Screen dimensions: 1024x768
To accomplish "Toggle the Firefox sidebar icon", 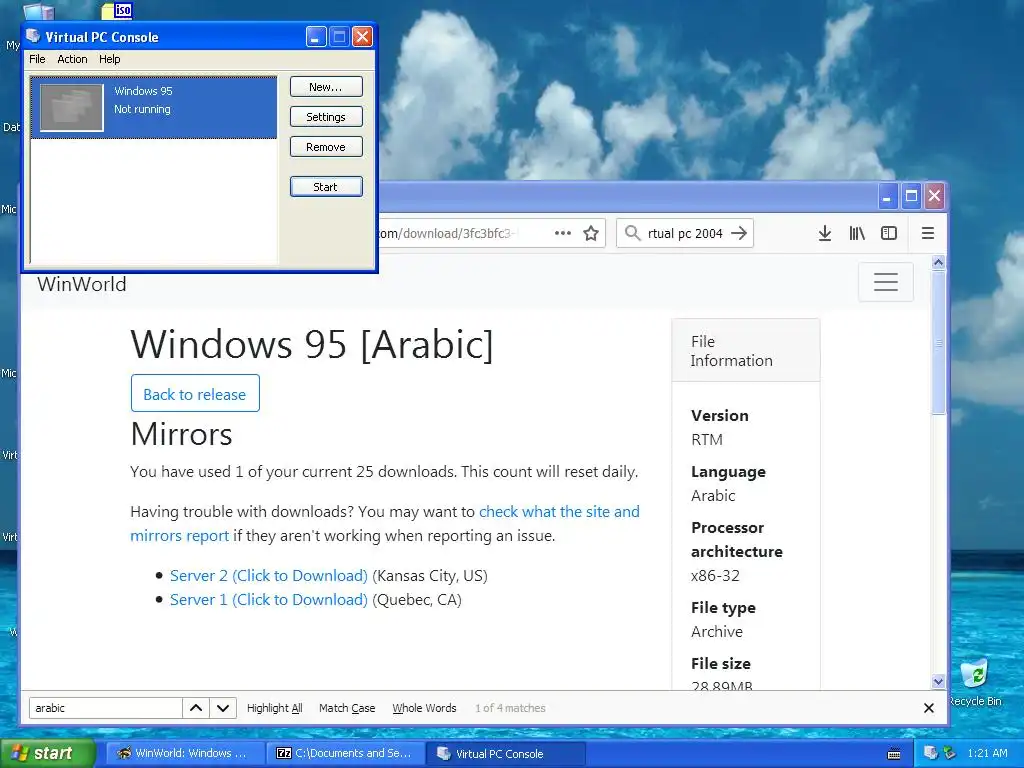I will pos(889,233).
